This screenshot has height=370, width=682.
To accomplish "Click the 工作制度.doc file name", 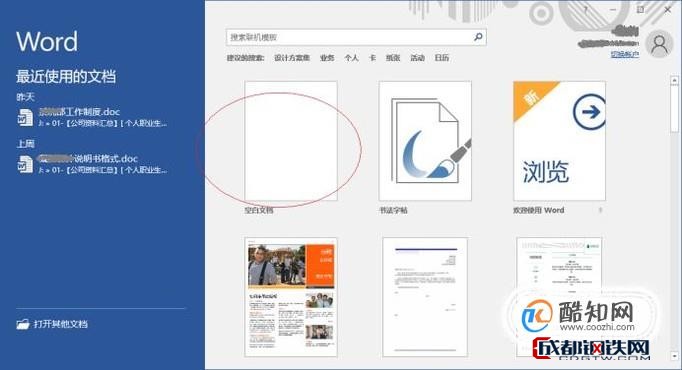I will pyautogui.click(x=79, y=112).
